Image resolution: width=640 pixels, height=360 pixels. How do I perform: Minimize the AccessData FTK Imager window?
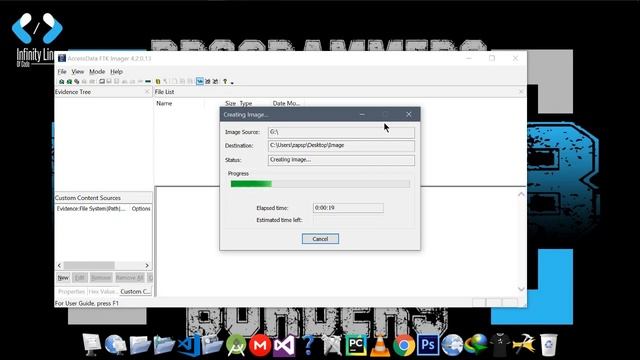pyautogui.click(x=469, y=58)
